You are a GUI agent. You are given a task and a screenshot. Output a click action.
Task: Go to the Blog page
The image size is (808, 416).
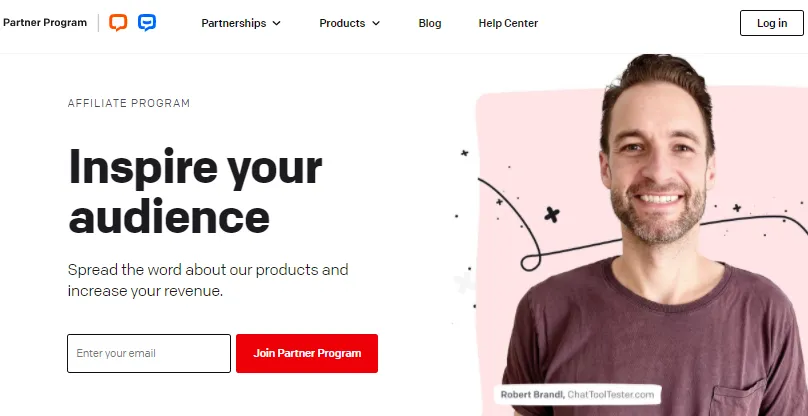[x=430, y=23]
